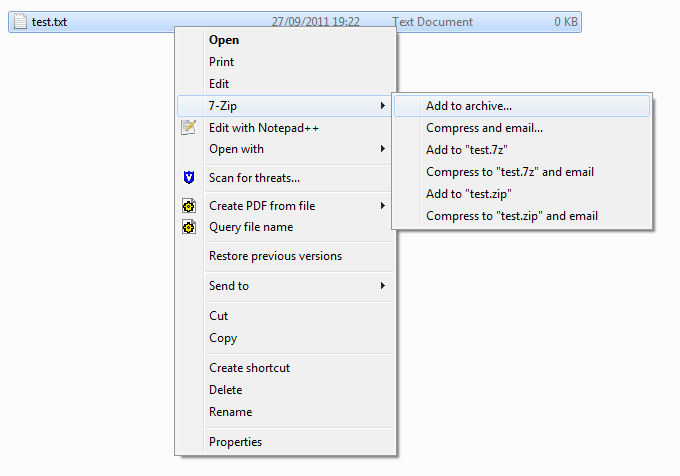Choose Compress to "test.7z" and email
Screen dimensions: 680x476
click(522, 172)
